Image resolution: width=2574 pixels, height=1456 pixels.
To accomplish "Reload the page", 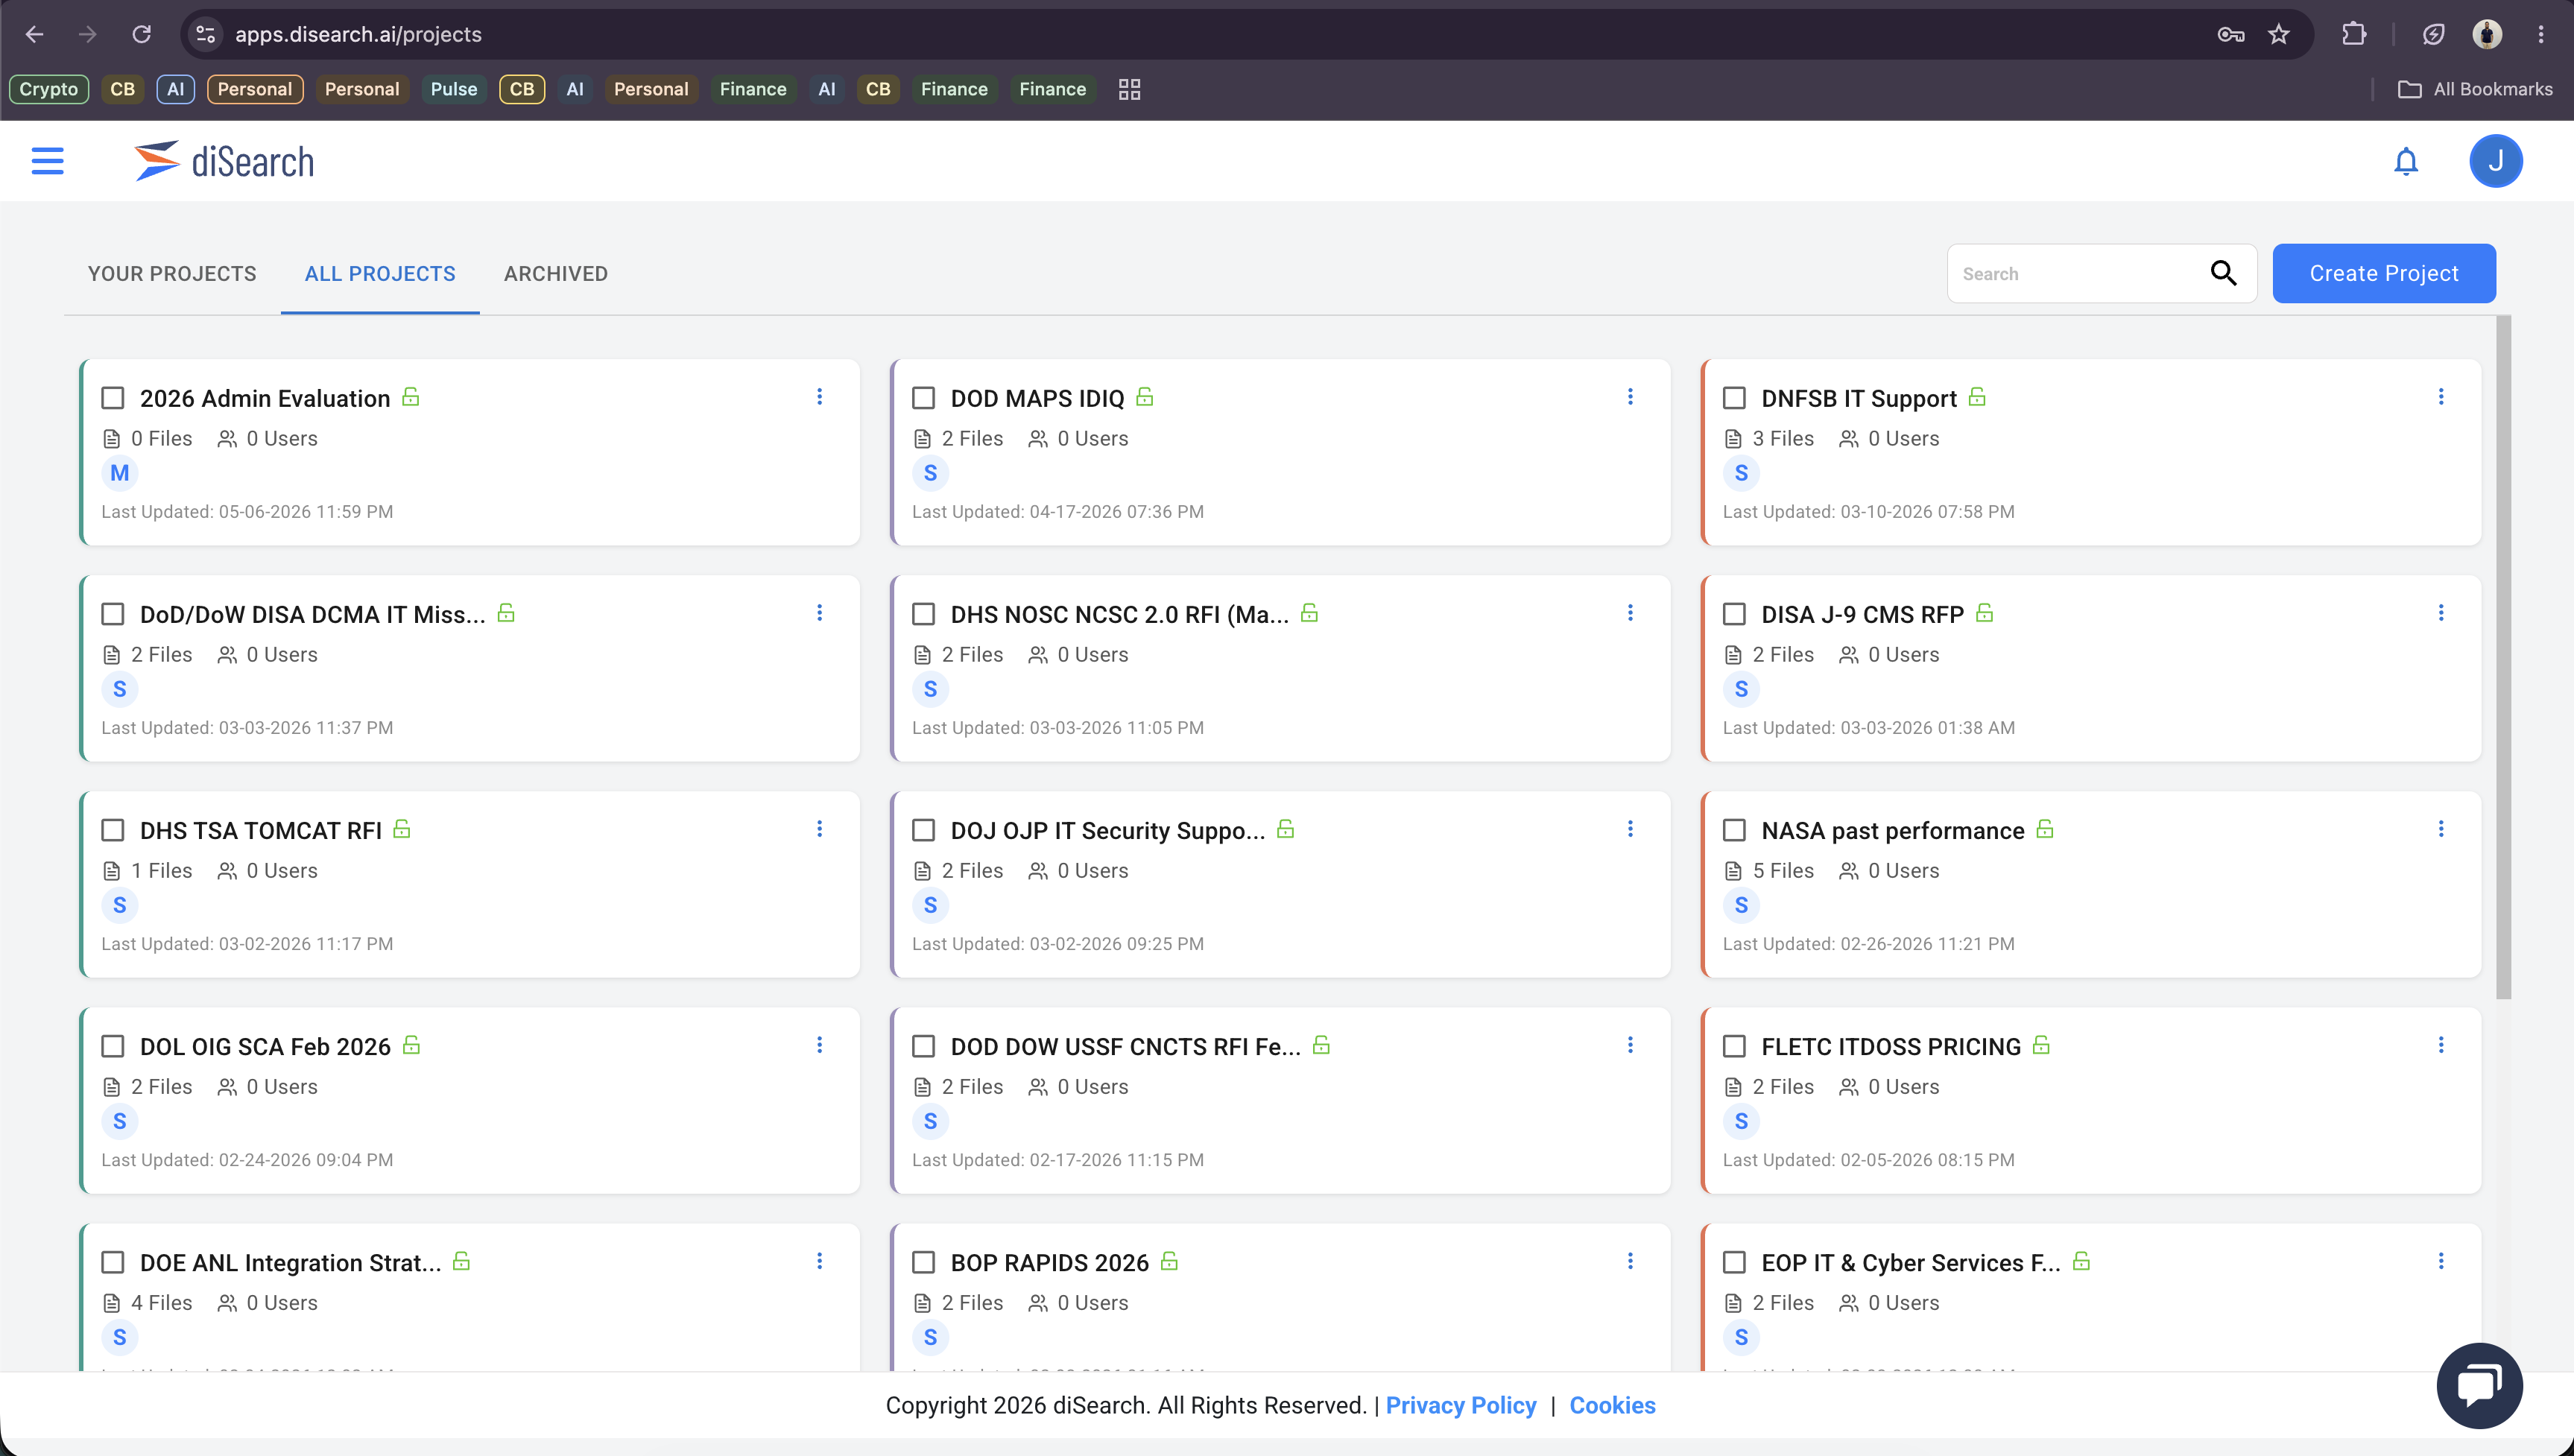I will tap(141, 34).
